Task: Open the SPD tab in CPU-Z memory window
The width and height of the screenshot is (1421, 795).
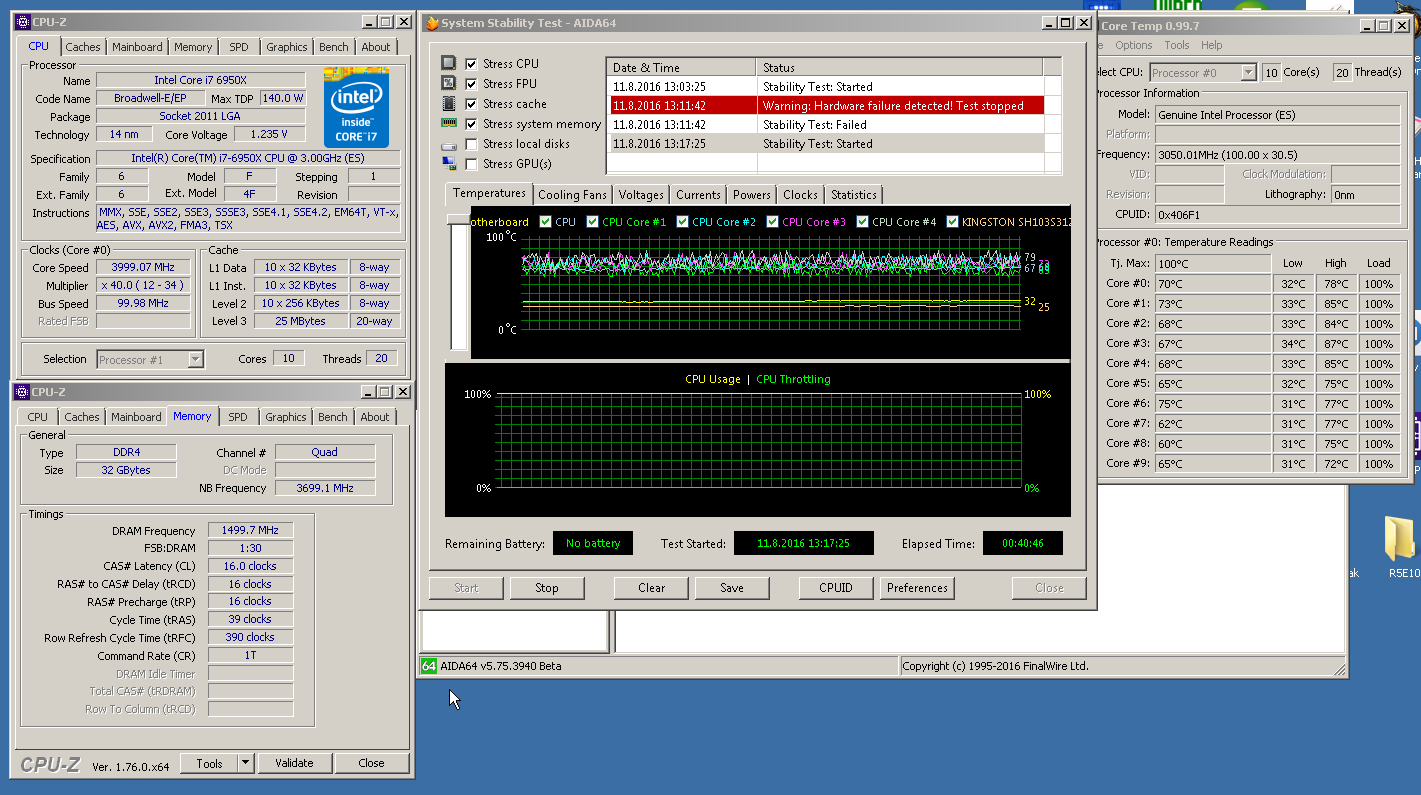Action: click(238, 417)
